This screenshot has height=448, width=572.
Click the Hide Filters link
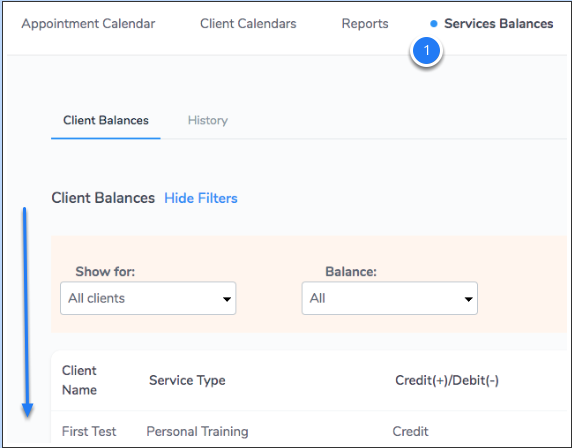(x=201, y=198)
